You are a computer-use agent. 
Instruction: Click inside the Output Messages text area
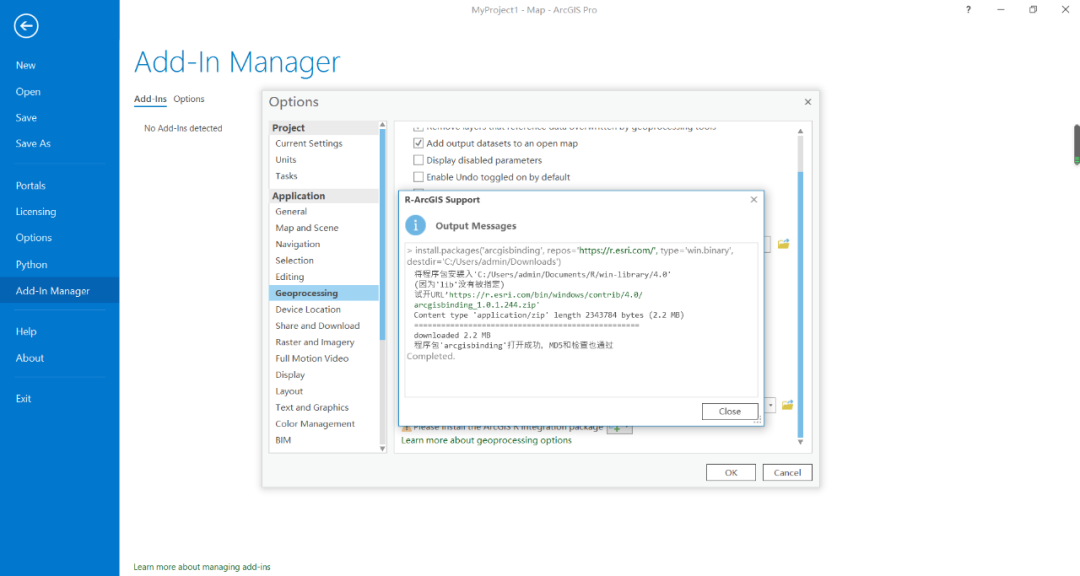tap(581, 320)
